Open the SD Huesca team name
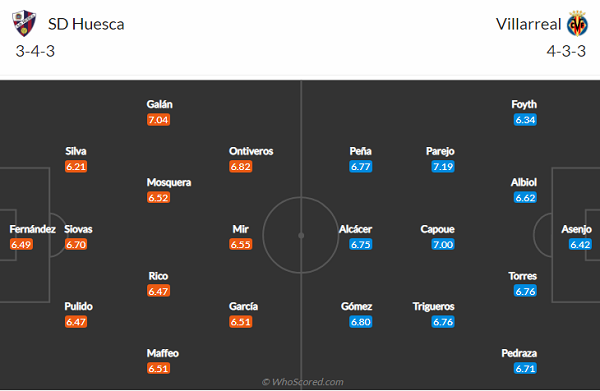600x391 pixels. coord(86,24)
